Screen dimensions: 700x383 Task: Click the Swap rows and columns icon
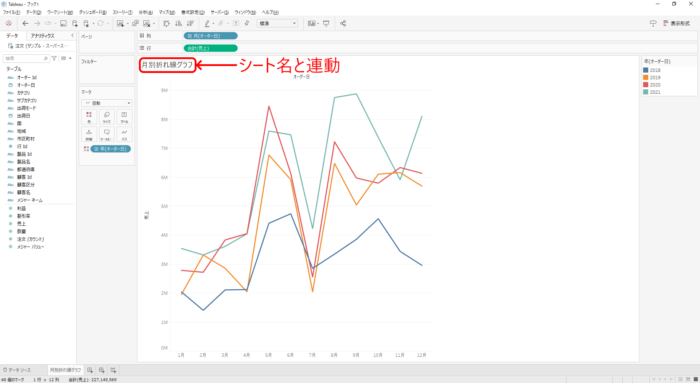click(167, 23)
